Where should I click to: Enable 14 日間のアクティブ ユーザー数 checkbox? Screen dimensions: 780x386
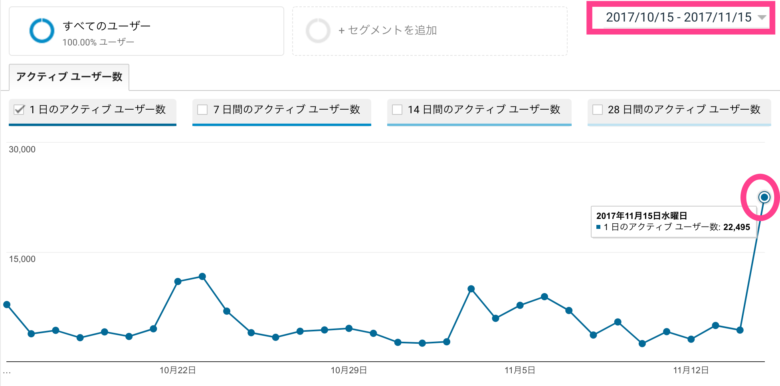(397, 110)
